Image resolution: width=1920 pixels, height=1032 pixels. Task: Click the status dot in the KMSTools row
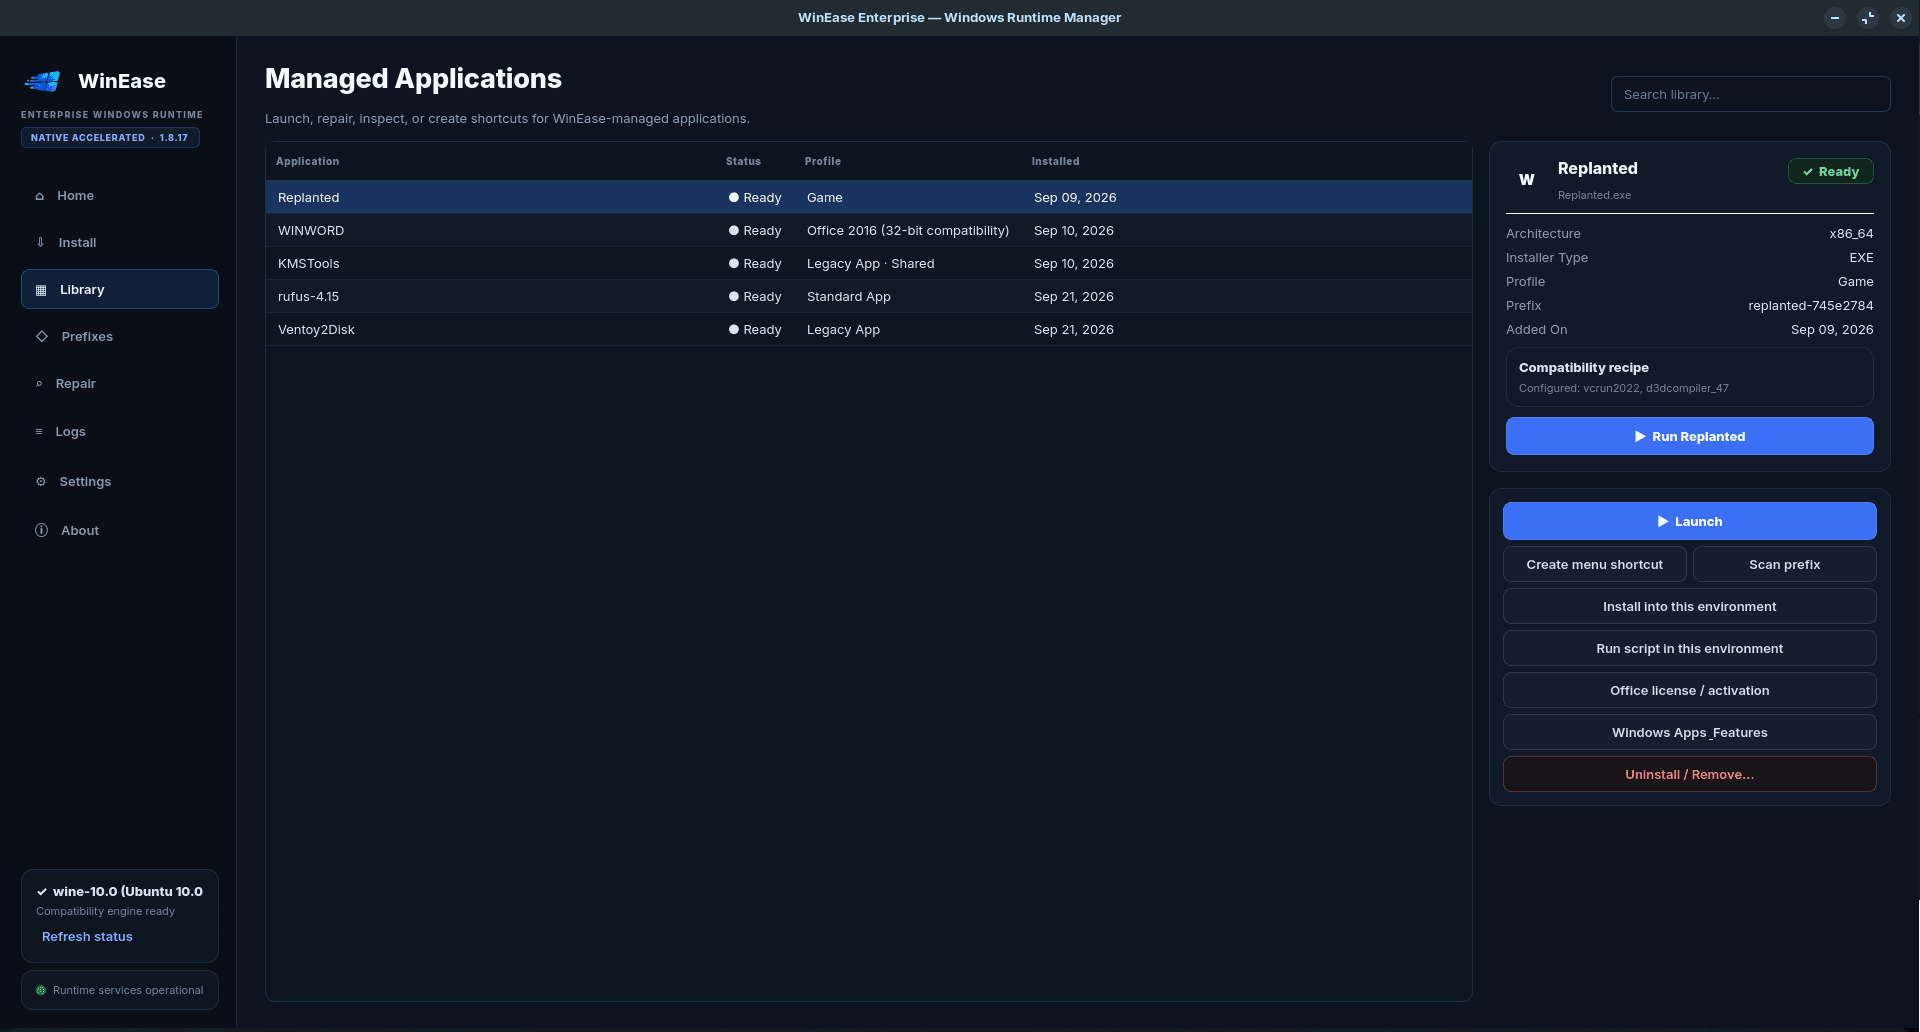coord(734,264)
